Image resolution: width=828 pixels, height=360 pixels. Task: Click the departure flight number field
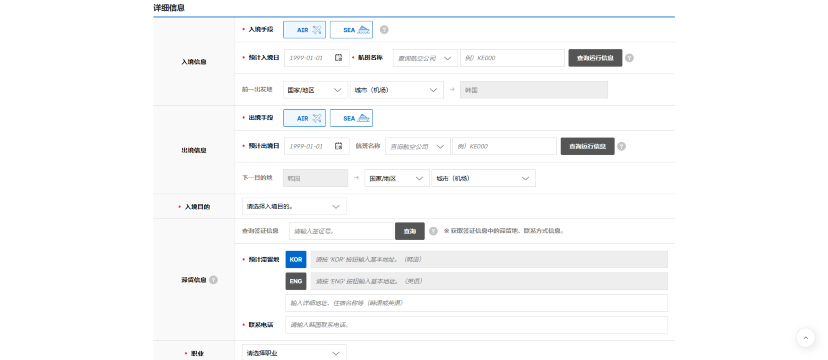pos(504,146)
